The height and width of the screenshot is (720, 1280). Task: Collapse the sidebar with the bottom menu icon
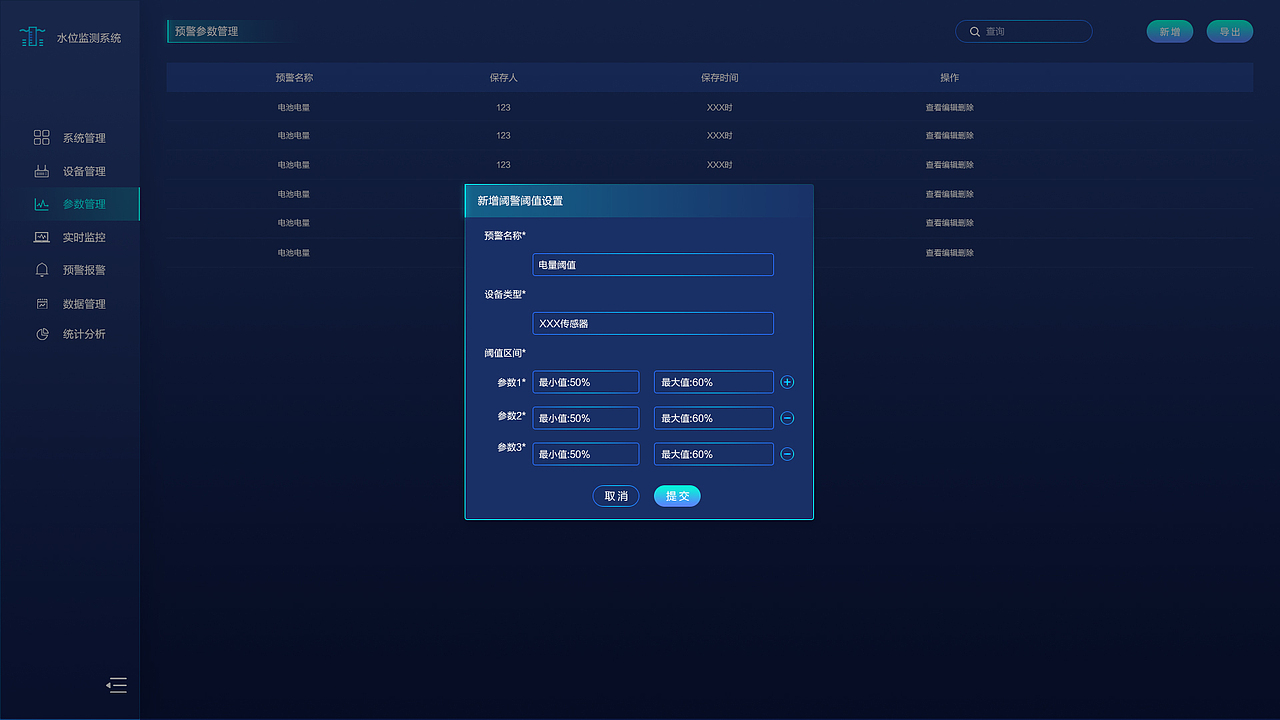[117, 685]
